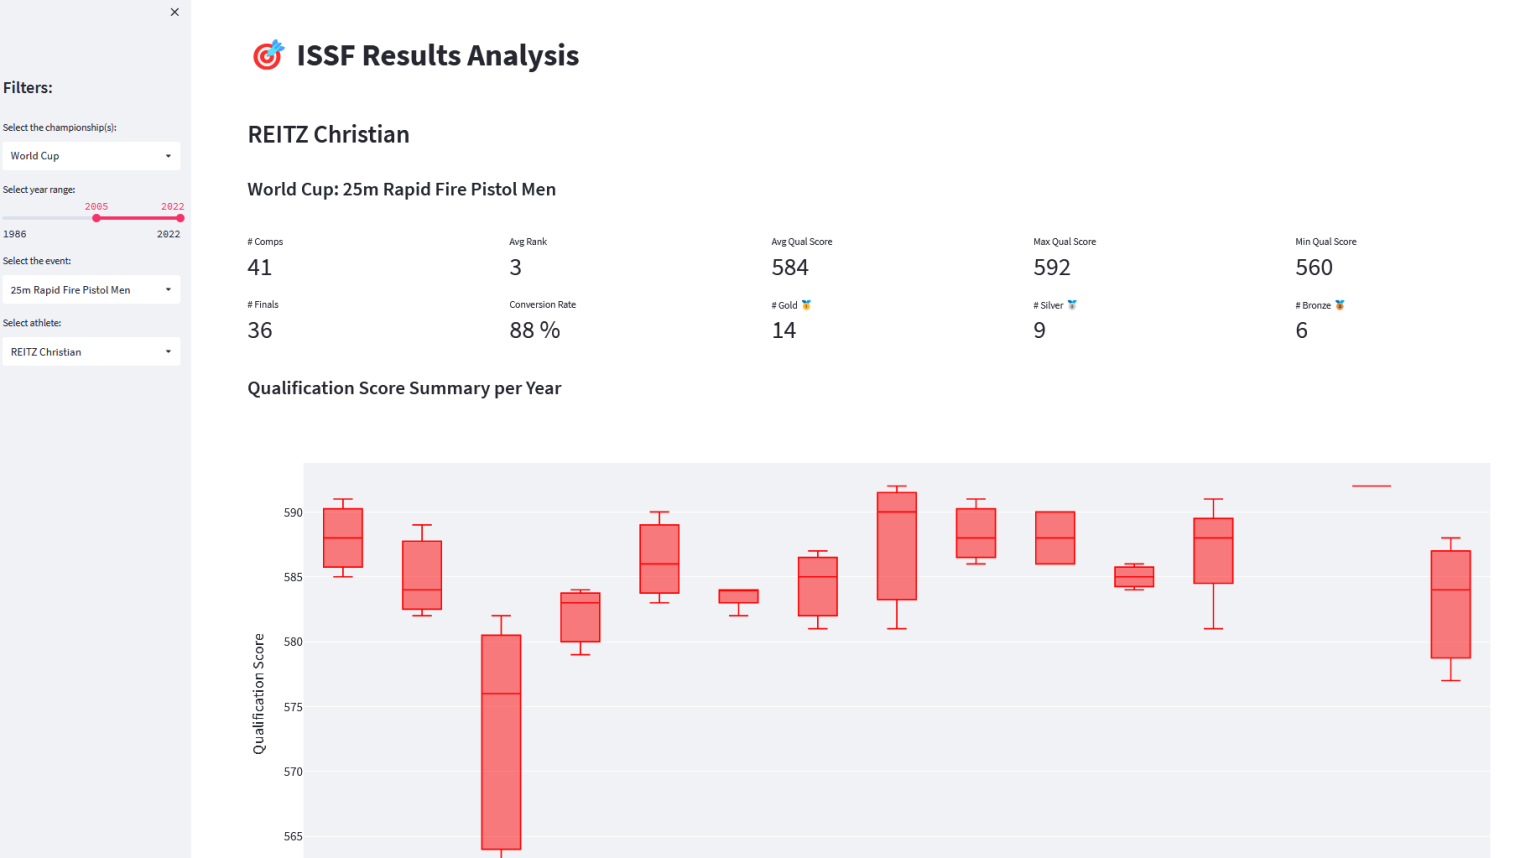Click the REITZ Christian page heading
Viewport: 1536px width, 858px height.
[328, 135]
